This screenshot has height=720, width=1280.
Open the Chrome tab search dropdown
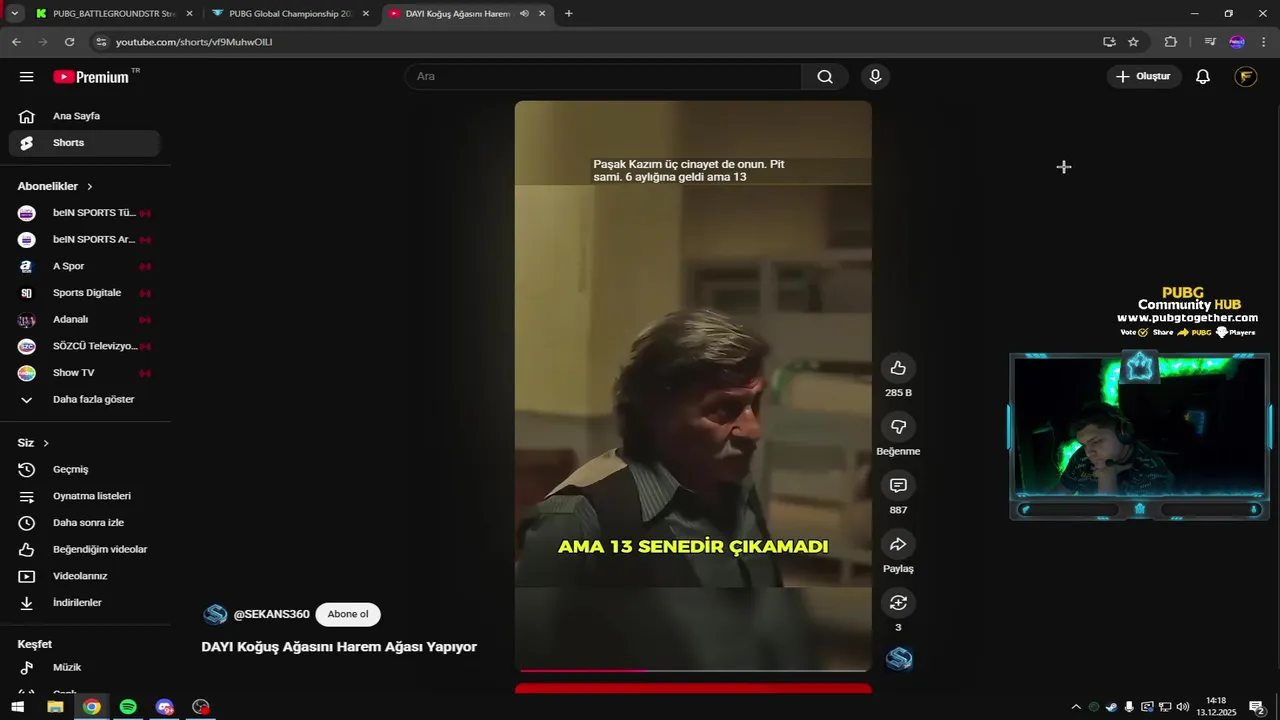click(14, 14)
